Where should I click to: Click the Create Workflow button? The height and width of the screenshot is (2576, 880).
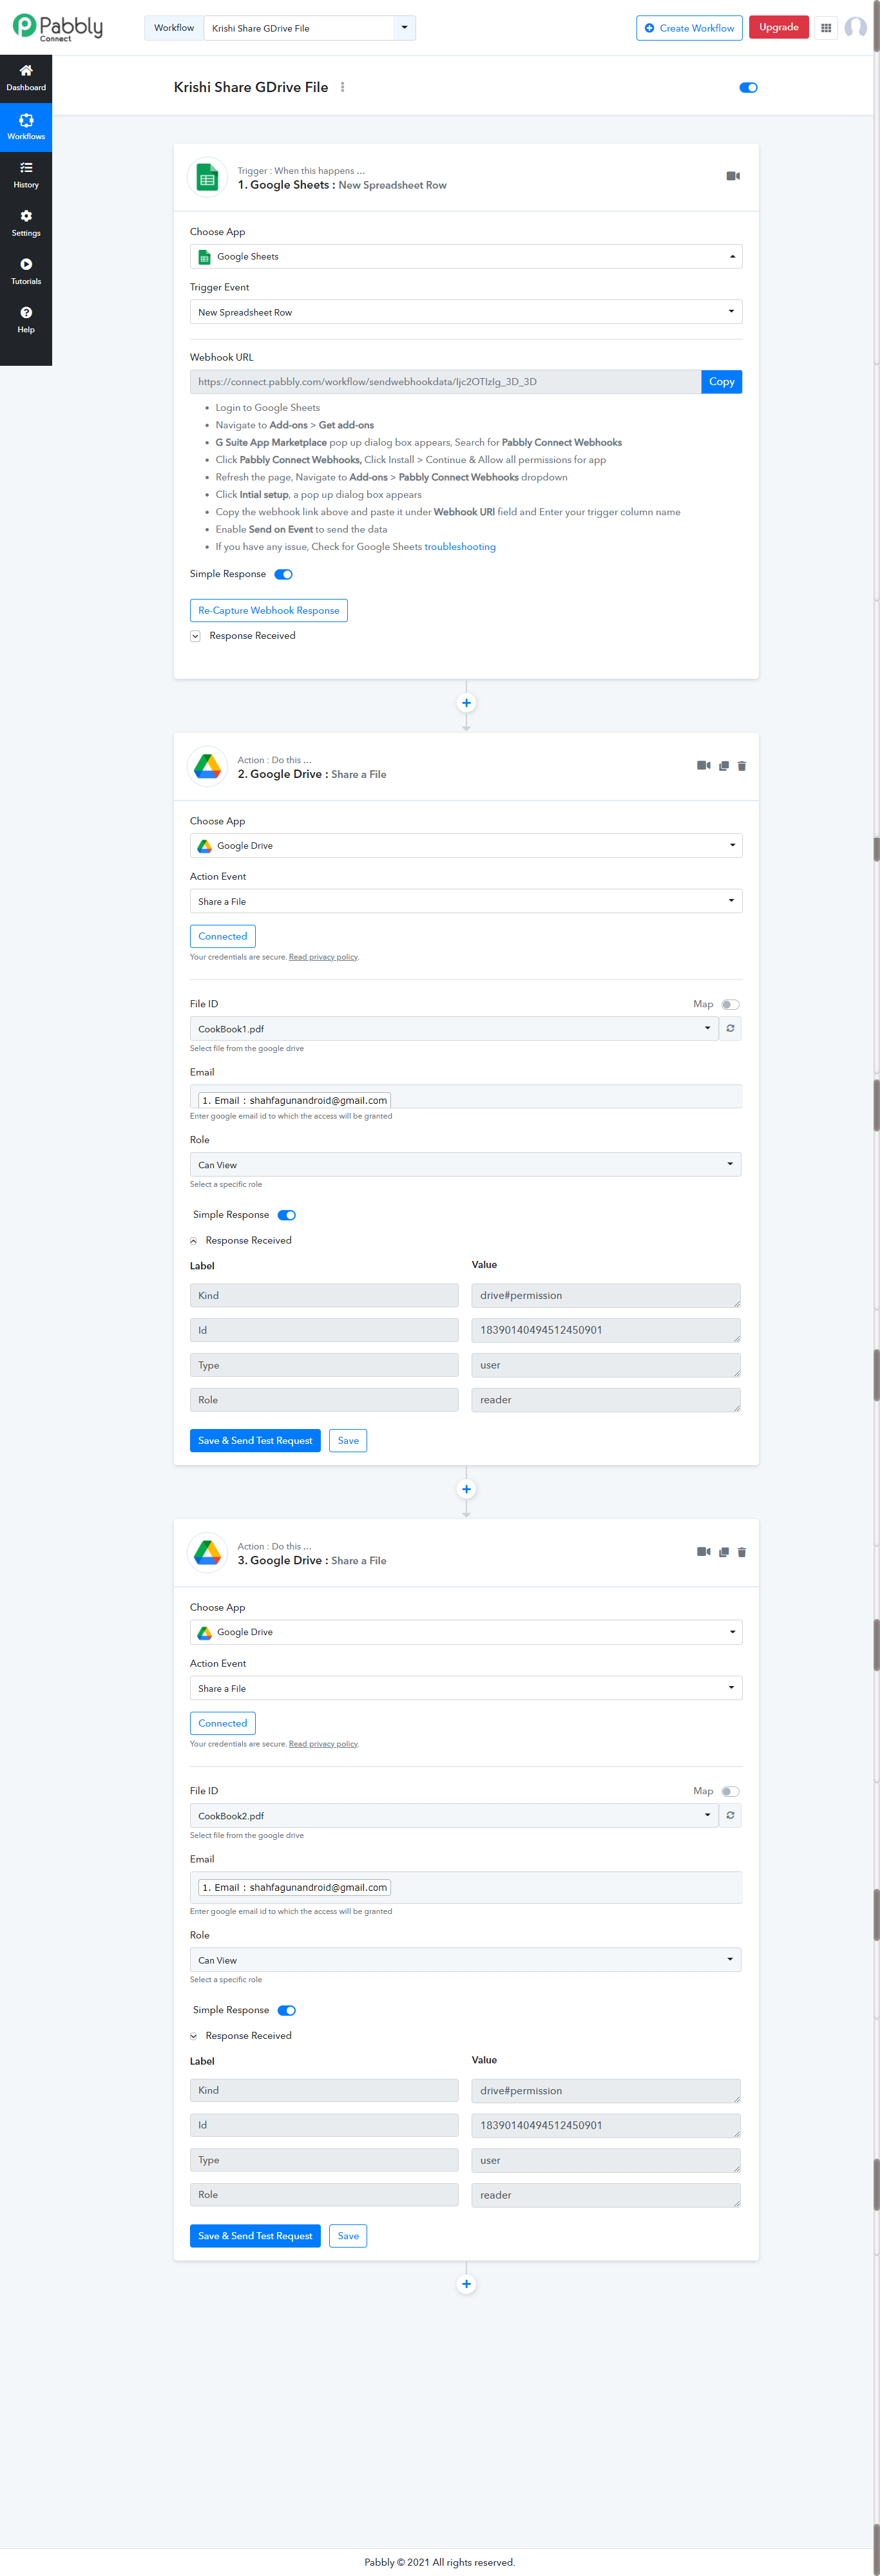click(690, 28)
